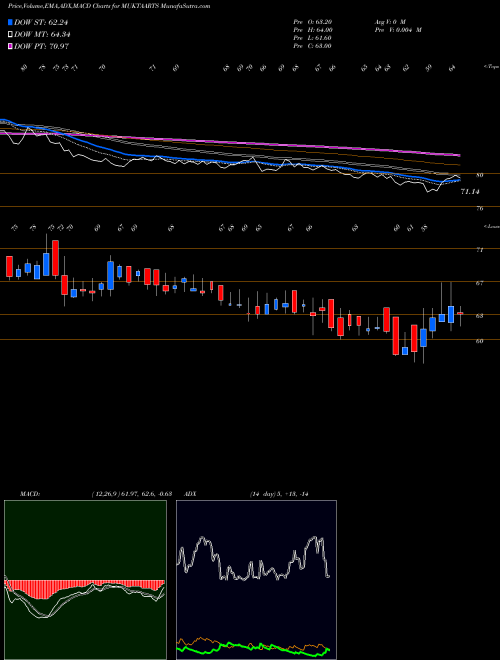Click the 71 axis label on candlestick chart

pos(479,250)
